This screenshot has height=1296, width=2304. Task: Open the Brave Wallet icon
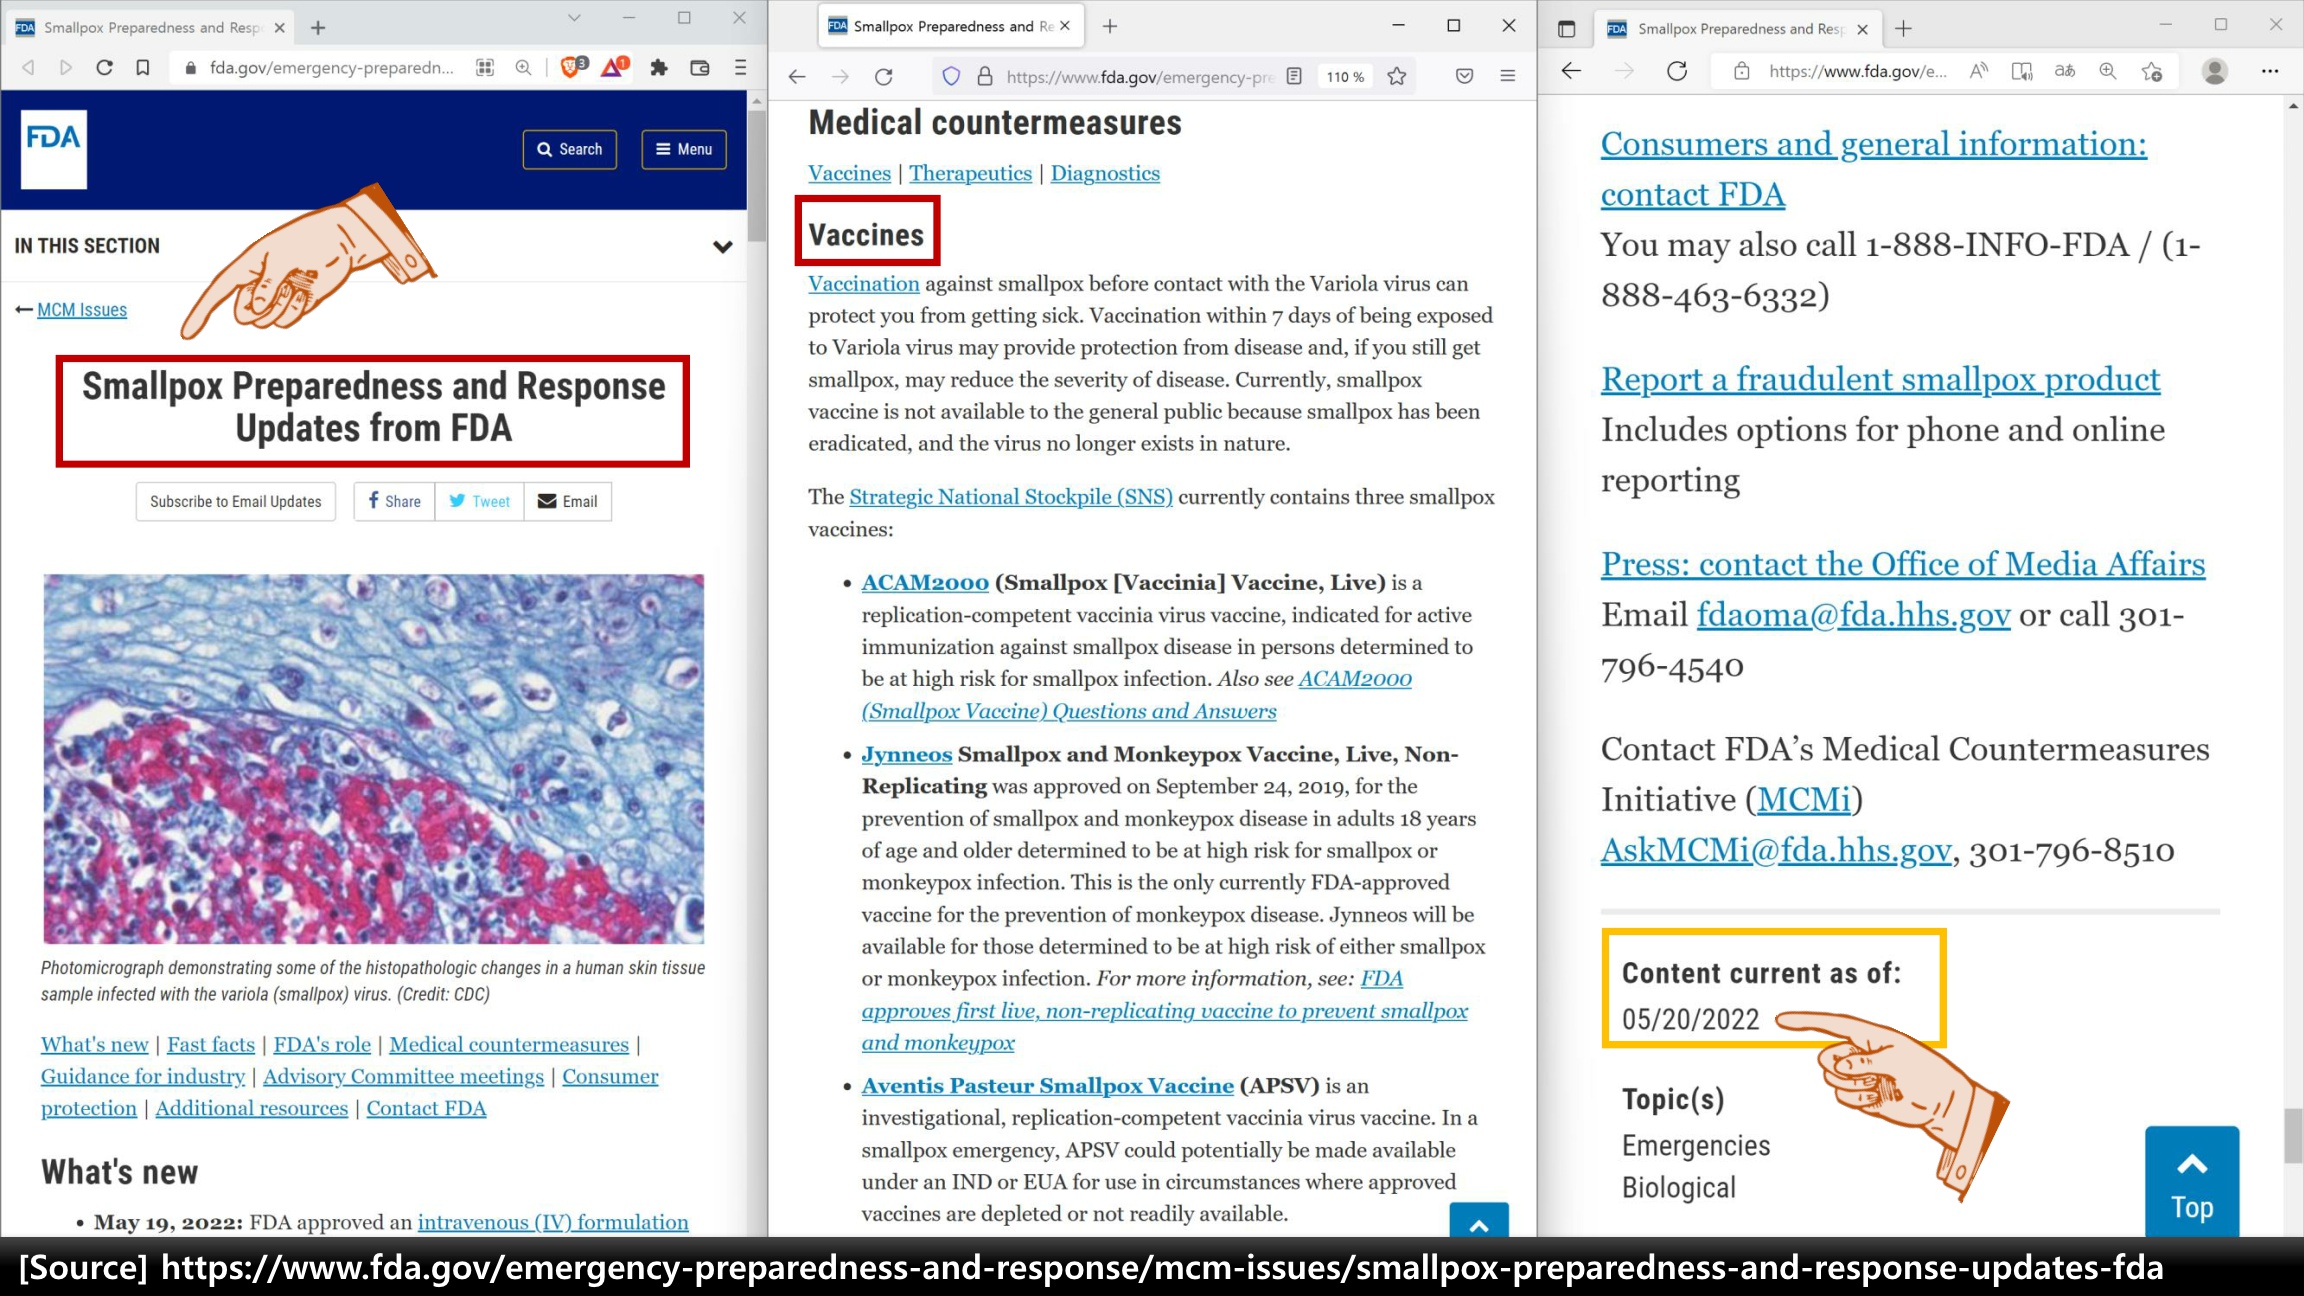[x=700, y=67]
